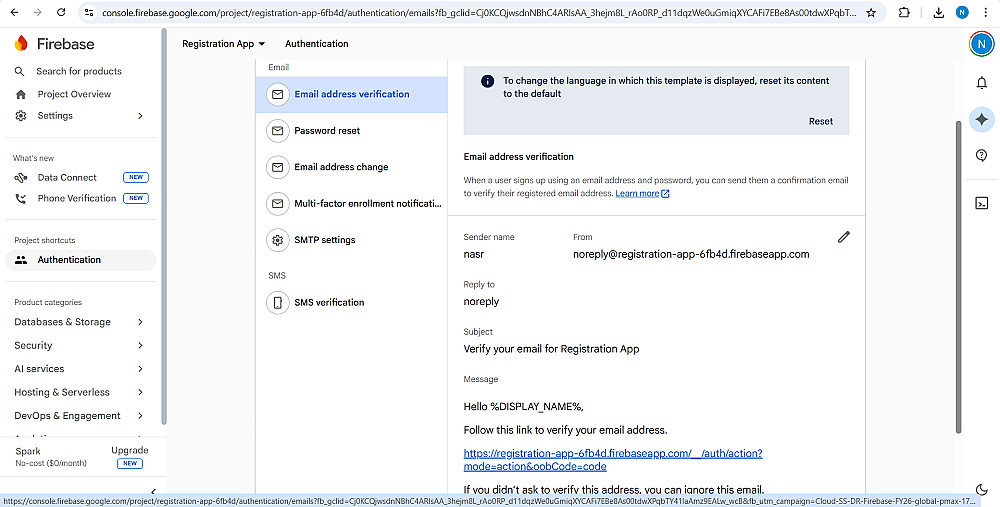The width and height of the screenshot is (1000, 507).
Task: Select Multi-factor enrollment notification template
Action: coord(351,203)
